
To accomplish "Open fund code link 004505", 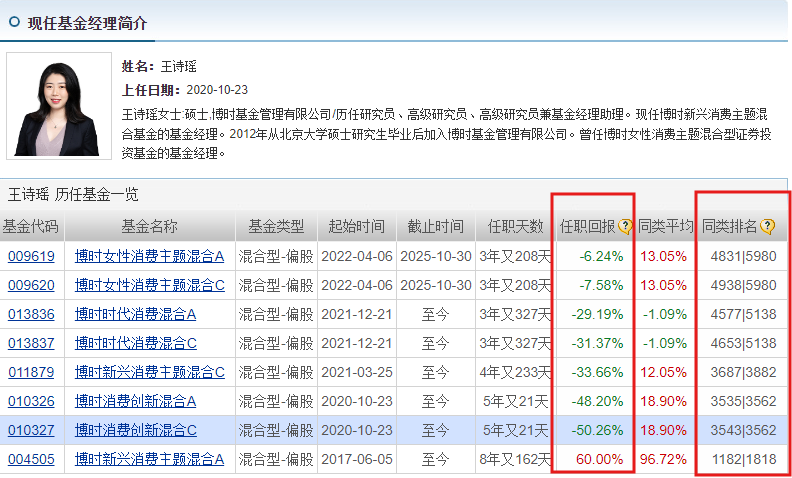I will (x=31, y=460).
